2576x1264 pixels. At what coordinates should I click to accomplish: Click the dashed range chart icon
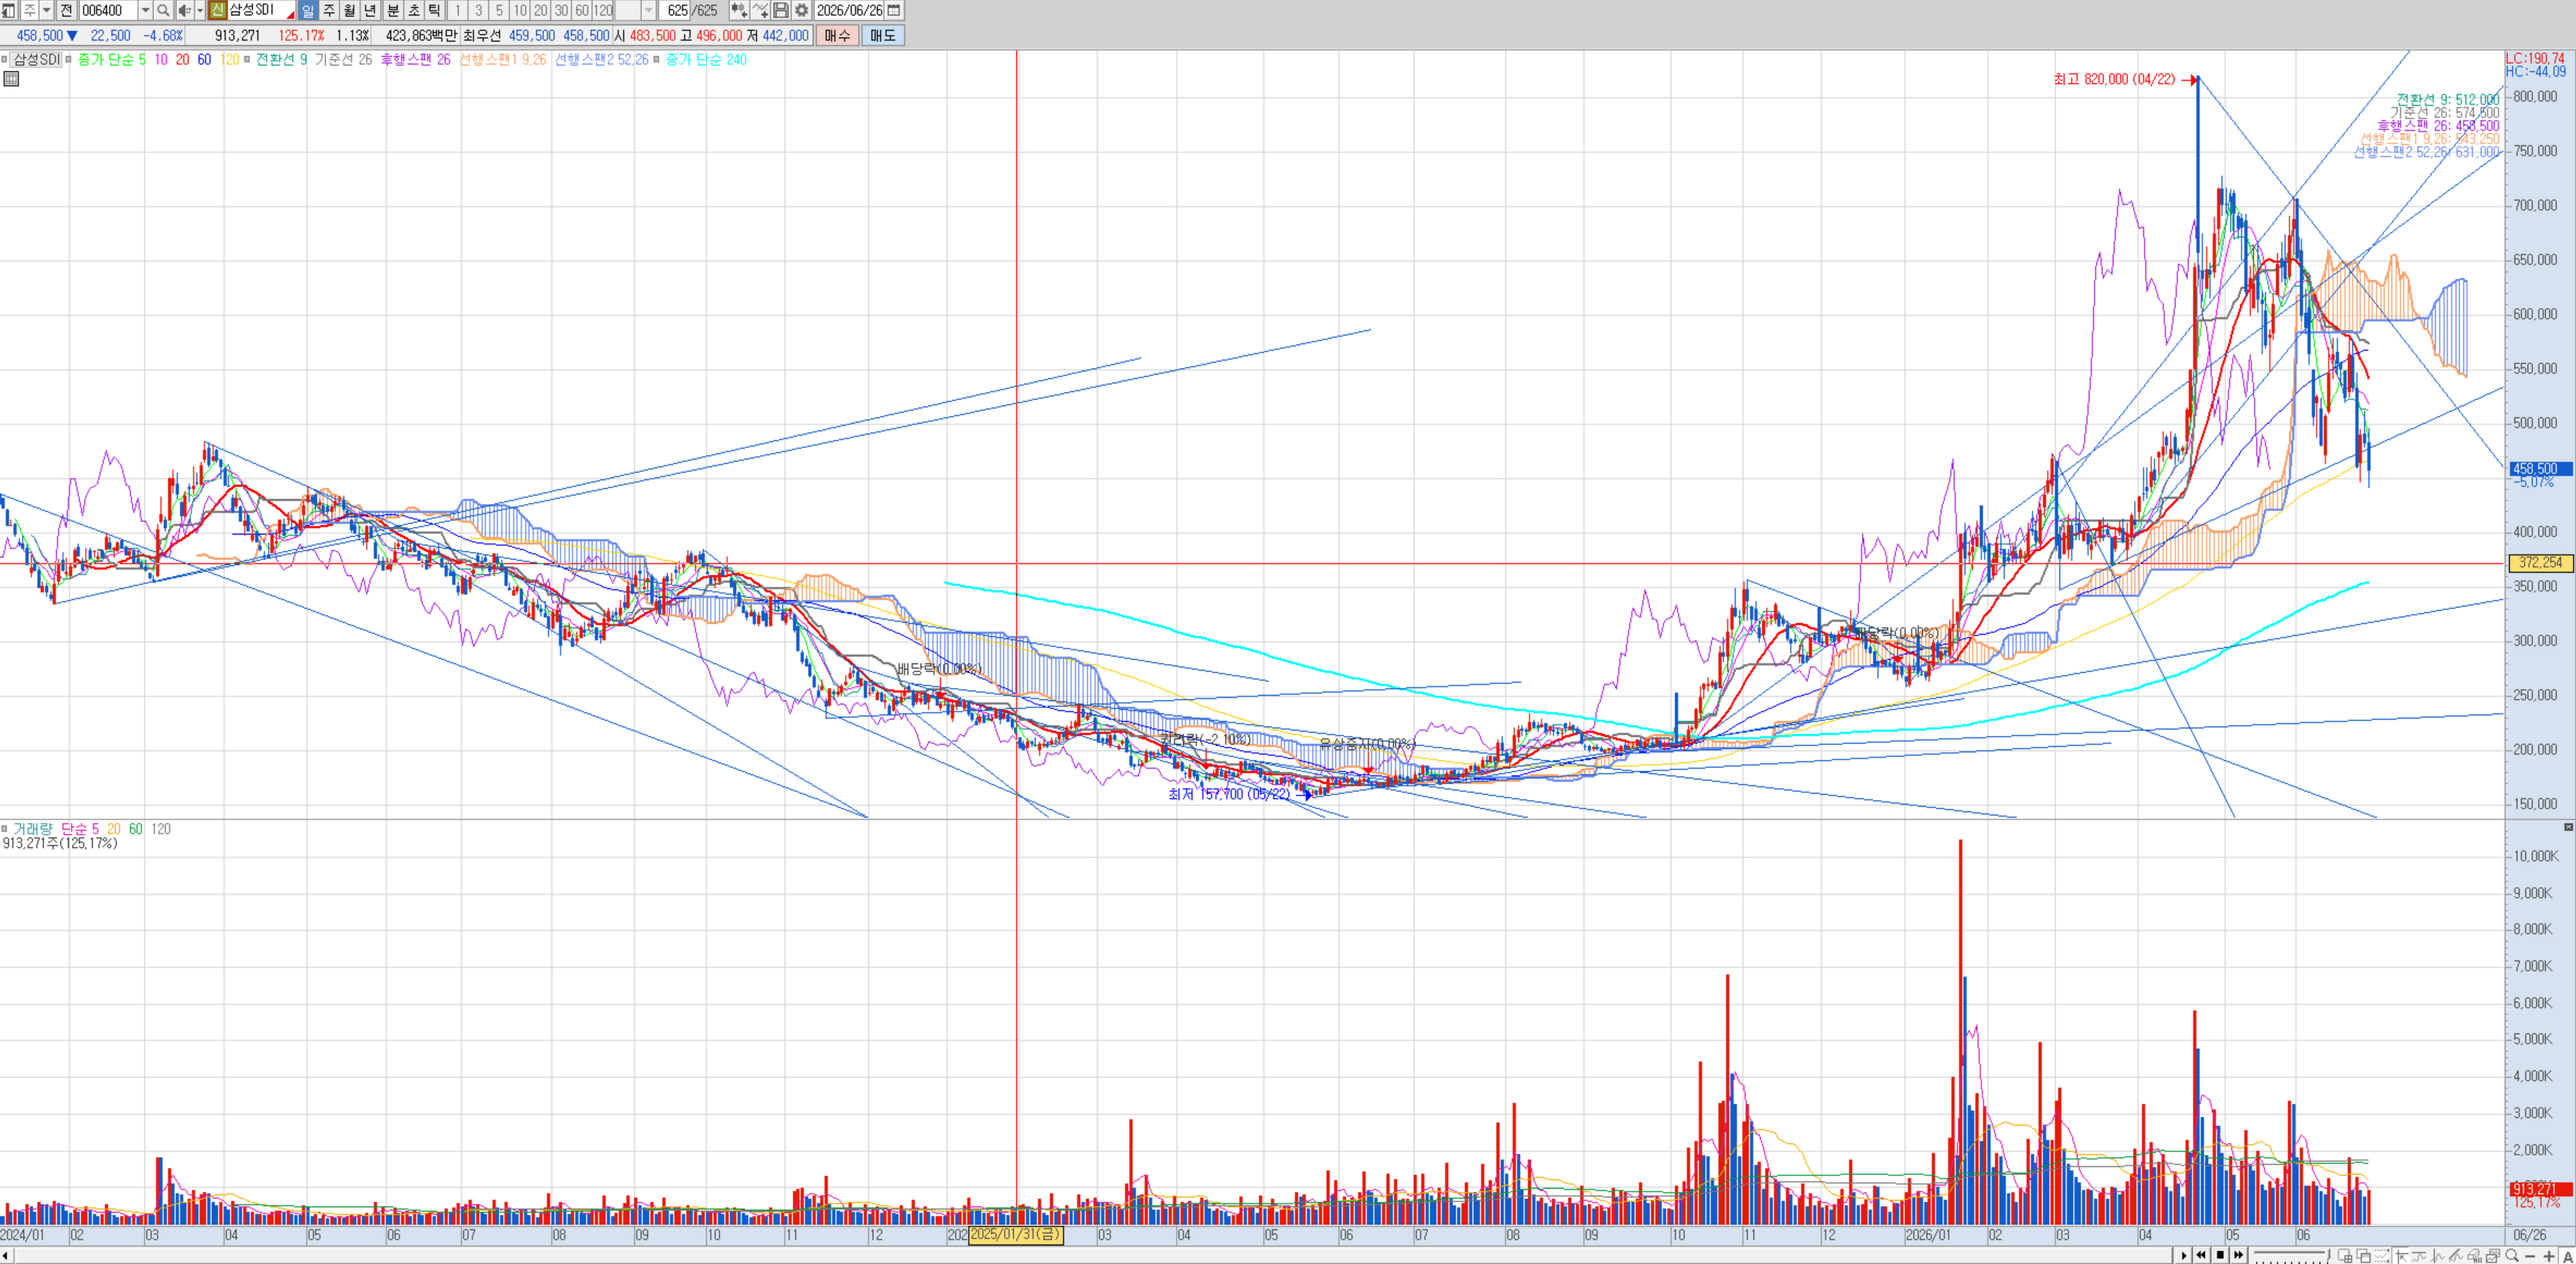click(x=2382, y=1256)
